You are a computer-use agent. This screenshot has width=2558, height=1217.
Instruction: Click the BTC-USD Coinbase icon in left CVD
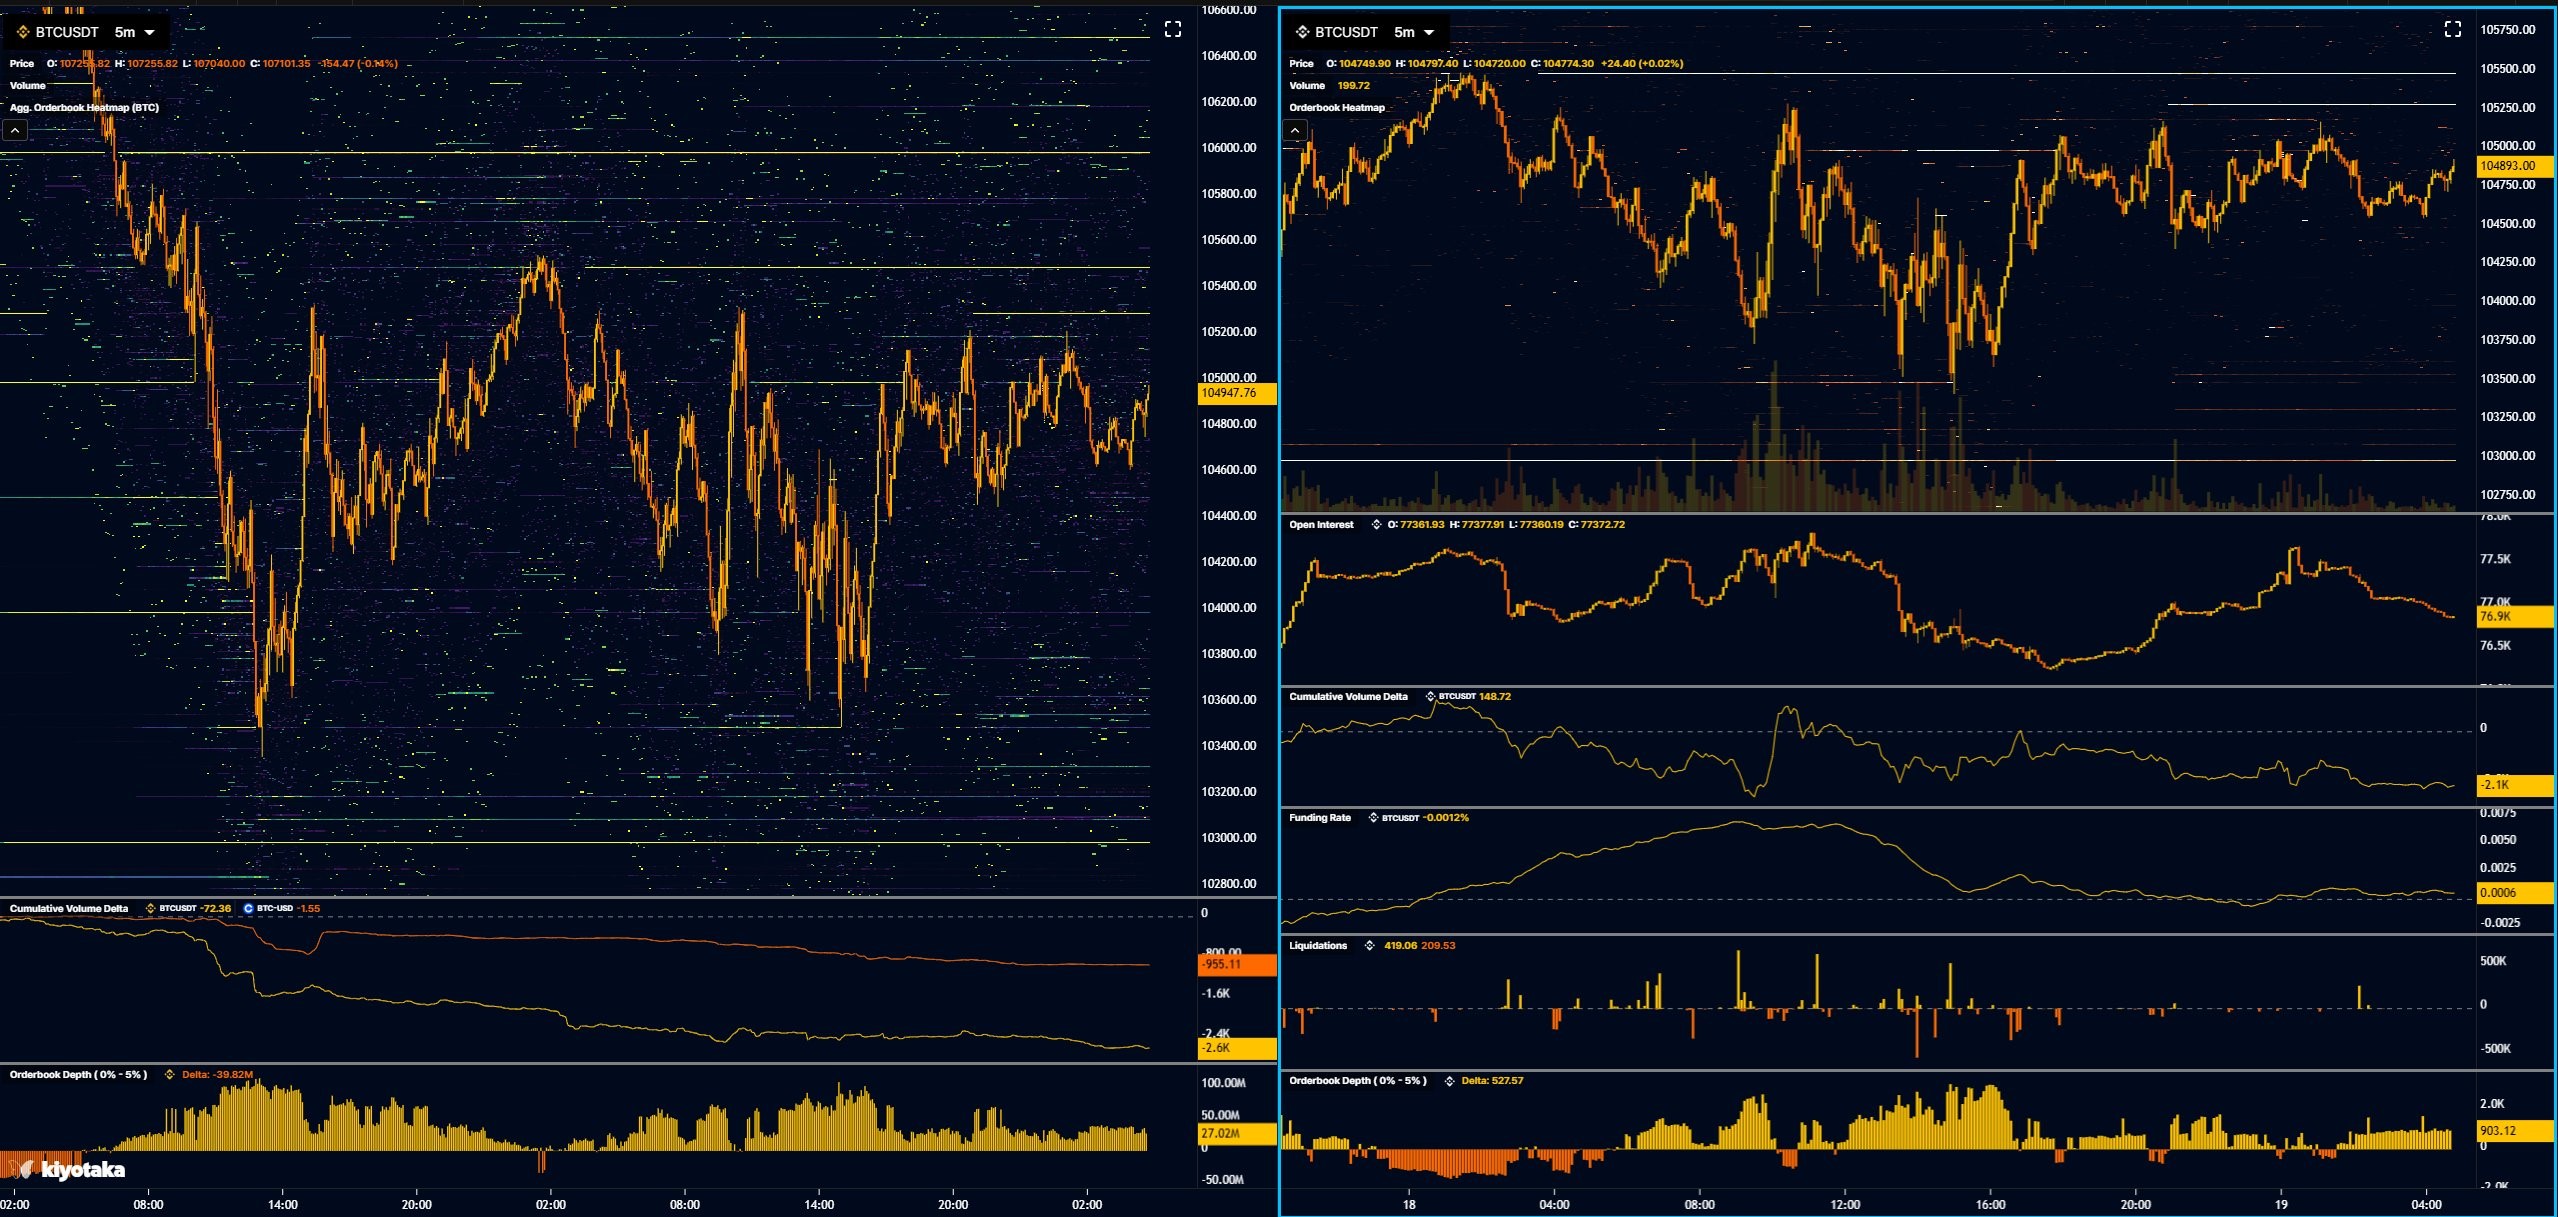coord(248,908)
